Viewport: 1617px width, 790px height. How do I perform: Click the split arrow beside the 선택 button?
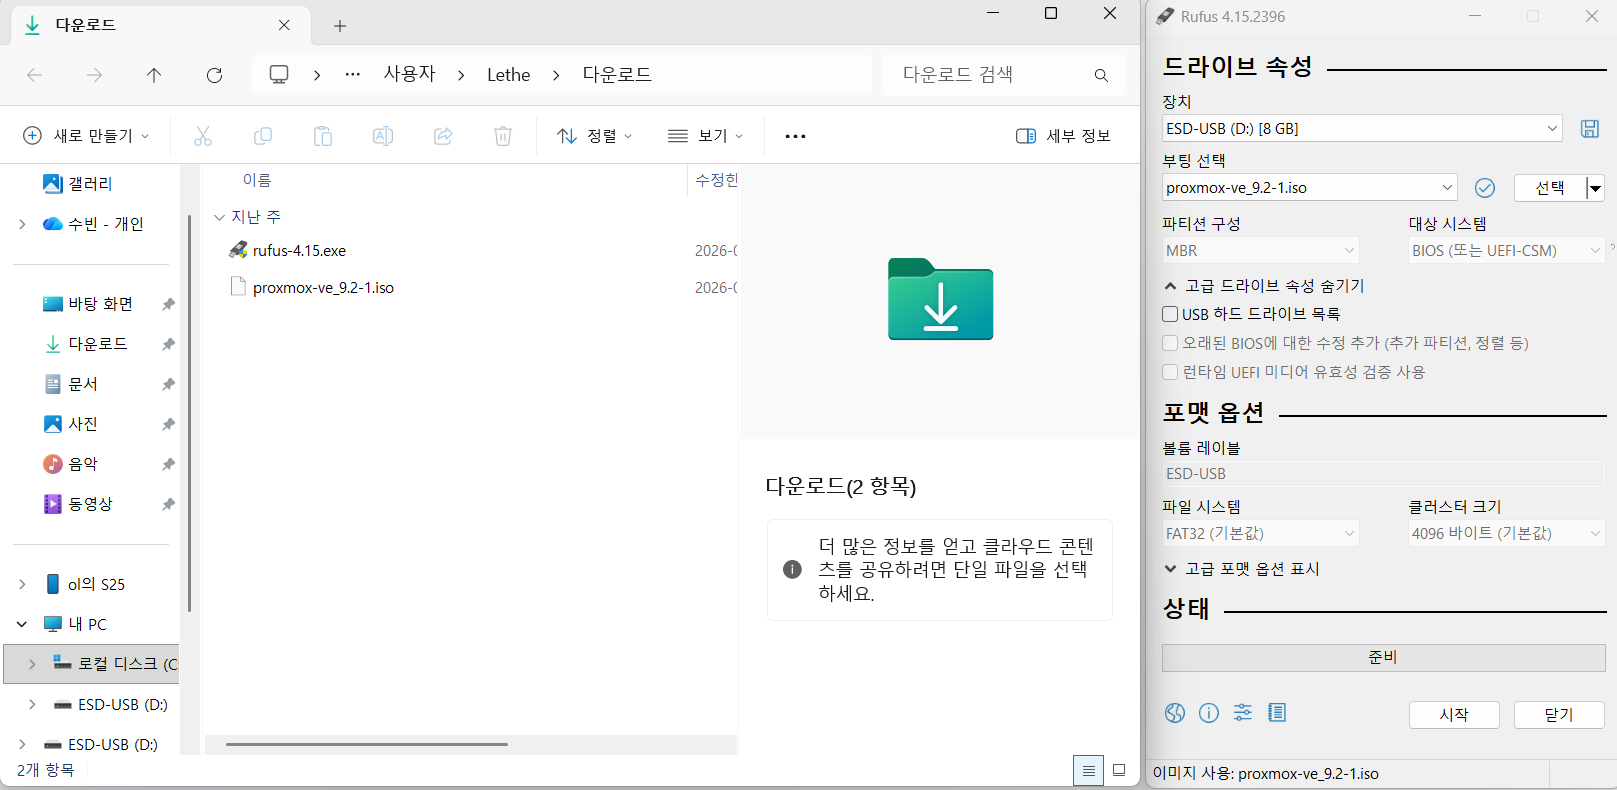1595,188
